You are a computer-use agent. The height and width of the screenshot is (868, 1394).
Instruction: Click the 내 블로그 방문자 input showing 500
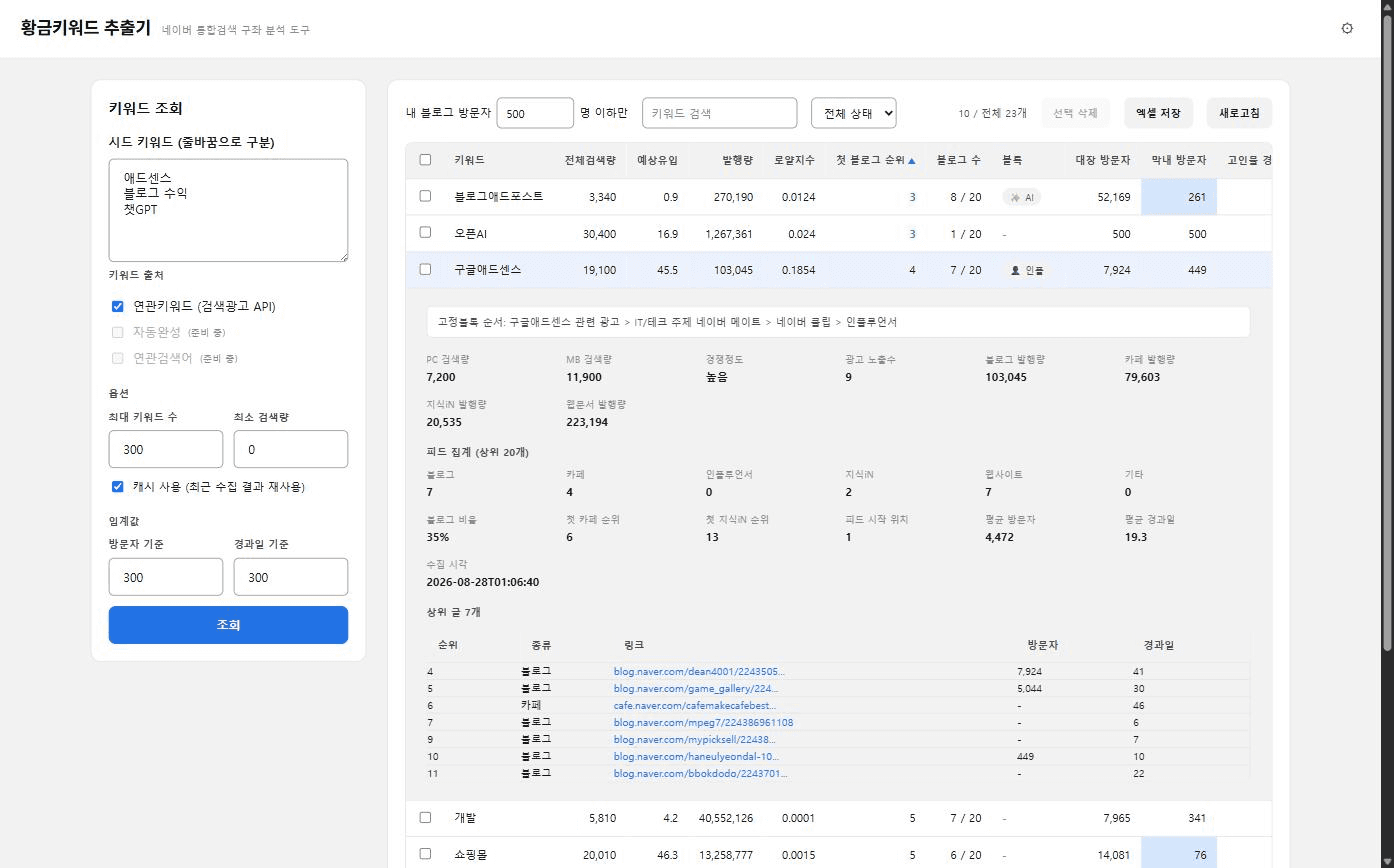tap(535, 113)
